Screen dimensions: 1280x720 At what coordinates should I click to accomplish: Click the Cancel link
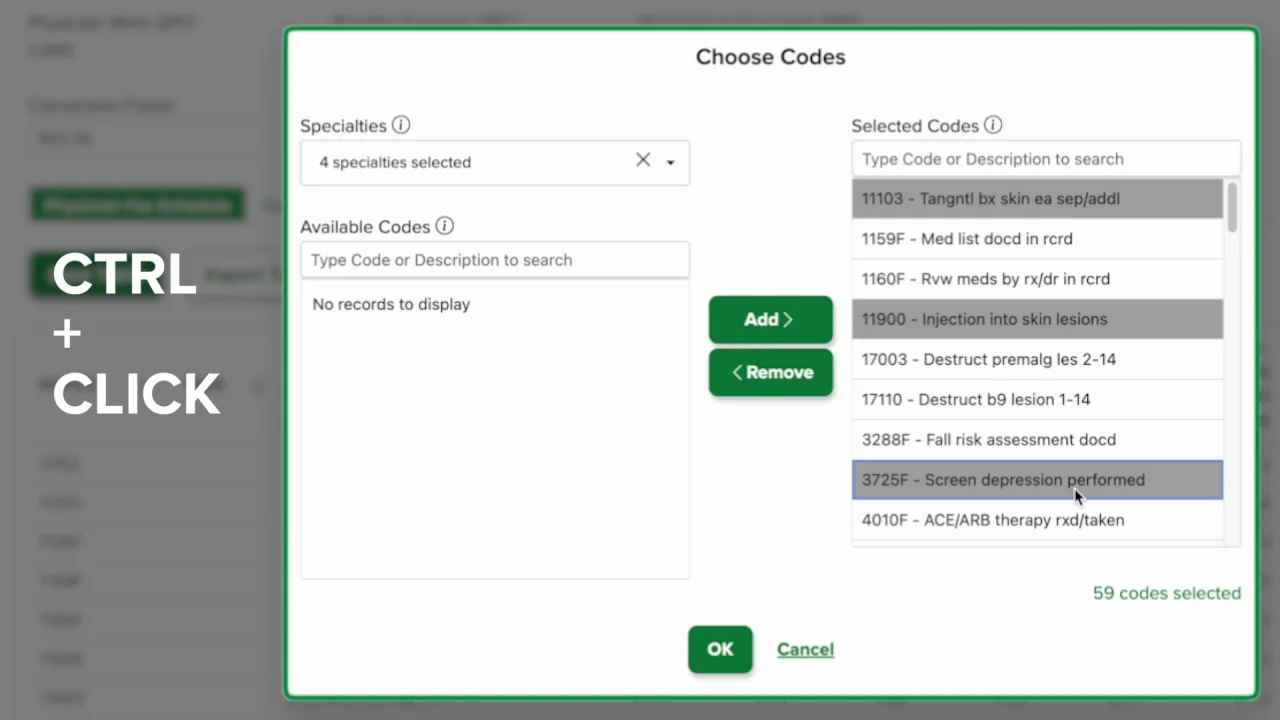coord(805,649)
